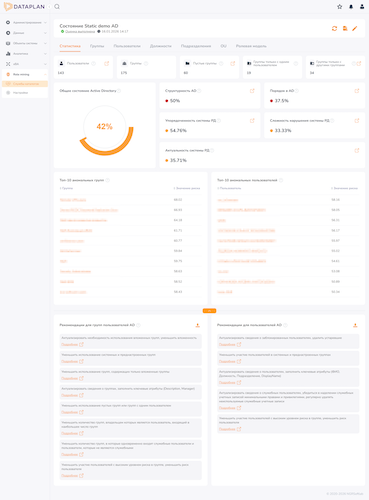Image resolution: width=369 pixels, height=500 pixels.
Task: Click help icon on Группы card
Action: coord(146,63)
